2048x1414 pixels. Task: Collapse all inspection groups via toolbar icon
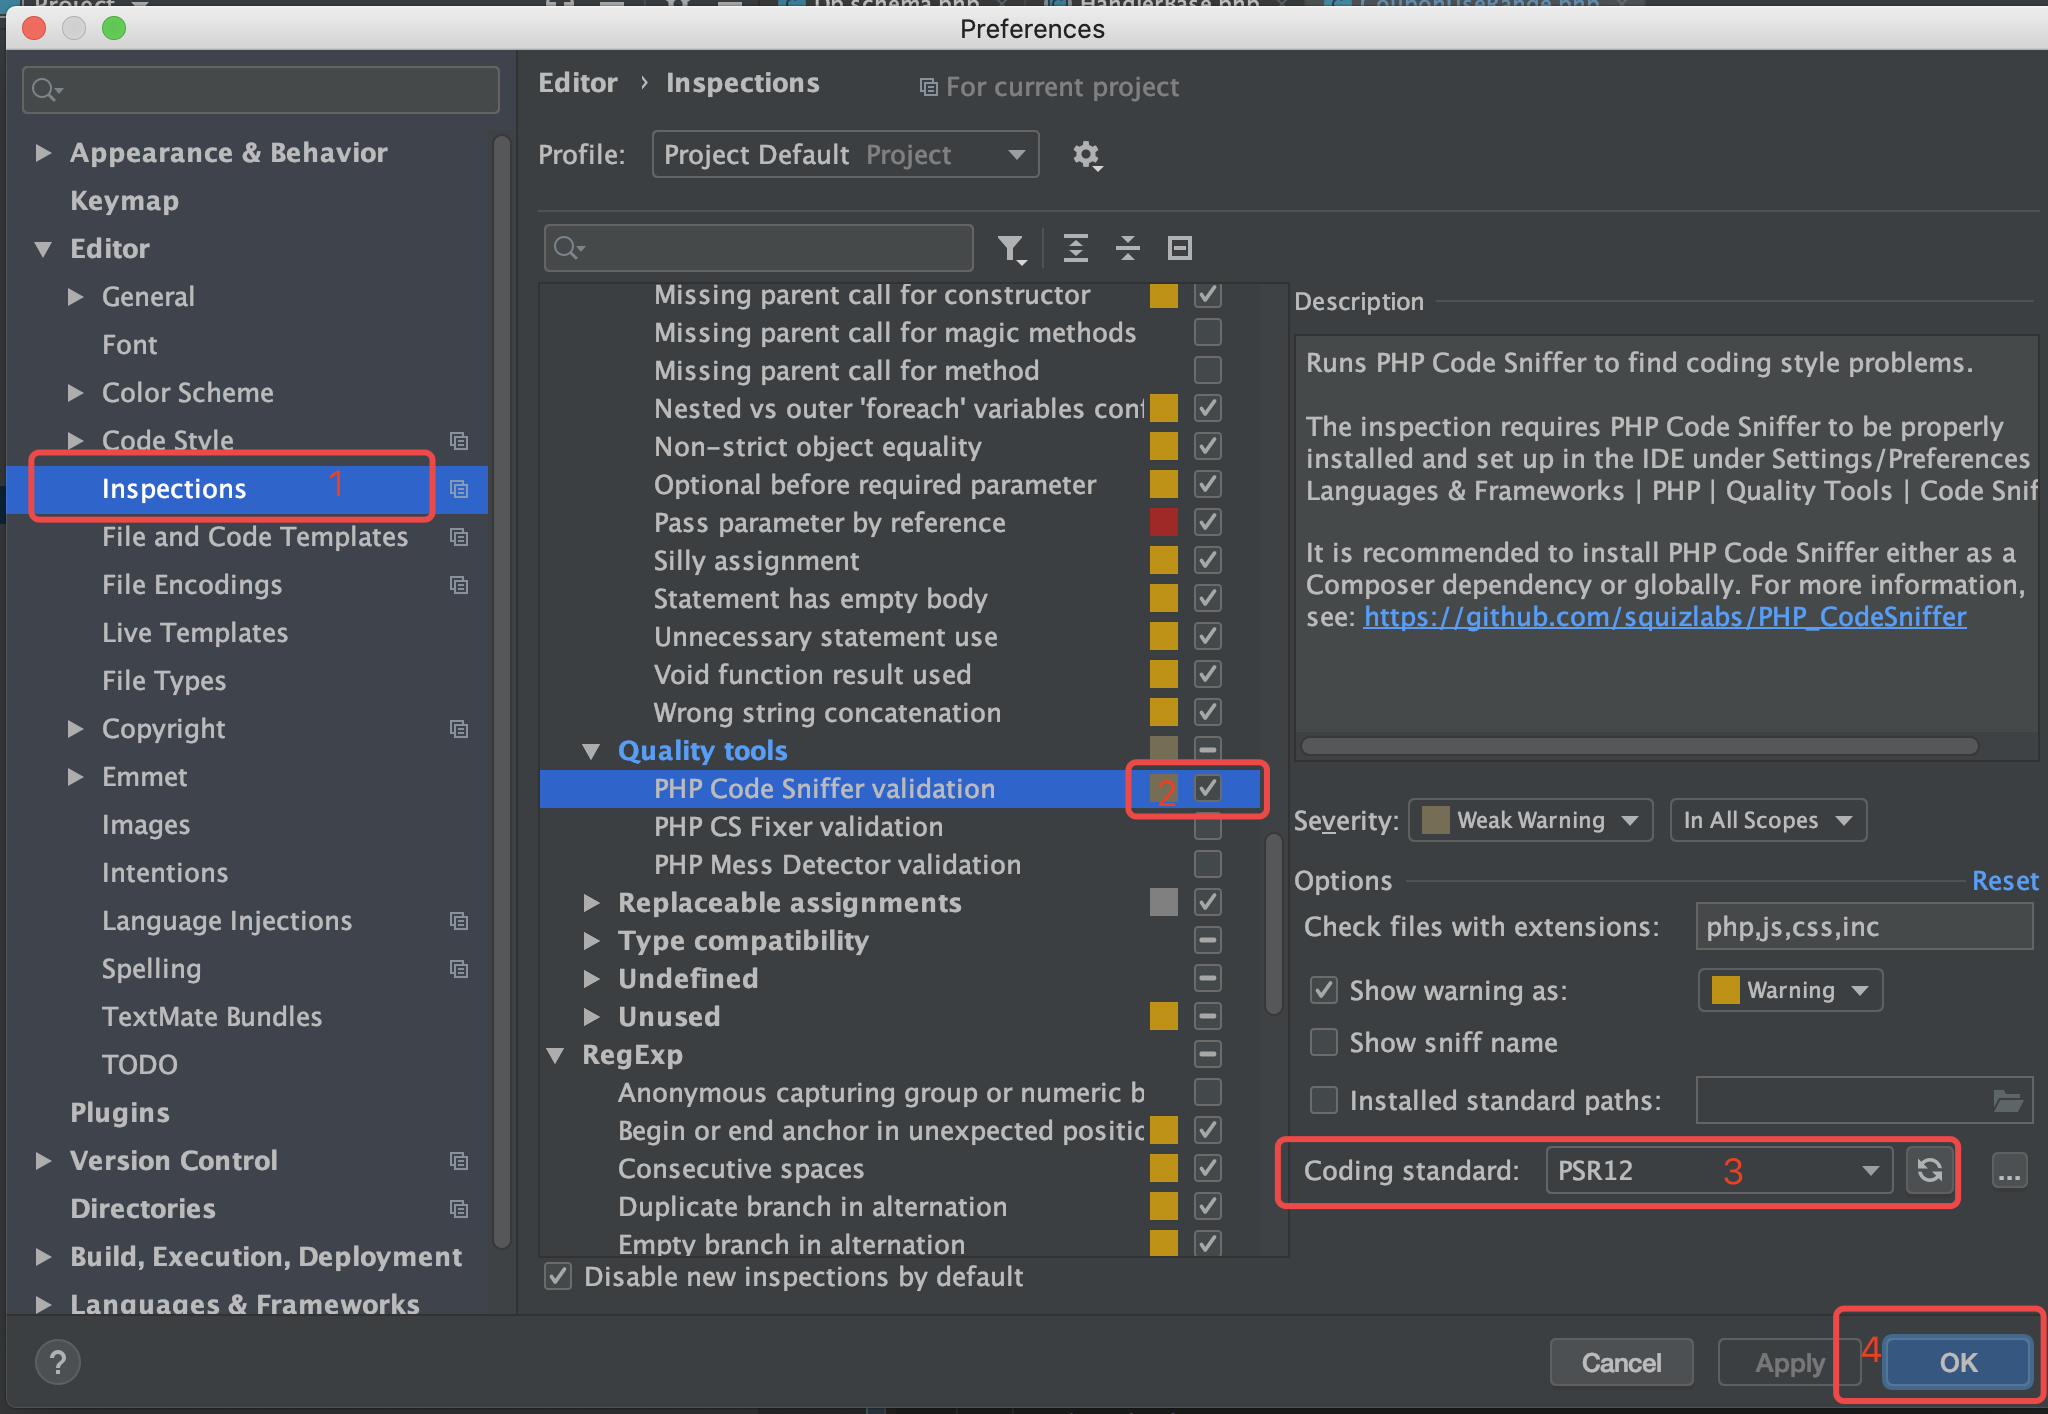pos(1128,248)
